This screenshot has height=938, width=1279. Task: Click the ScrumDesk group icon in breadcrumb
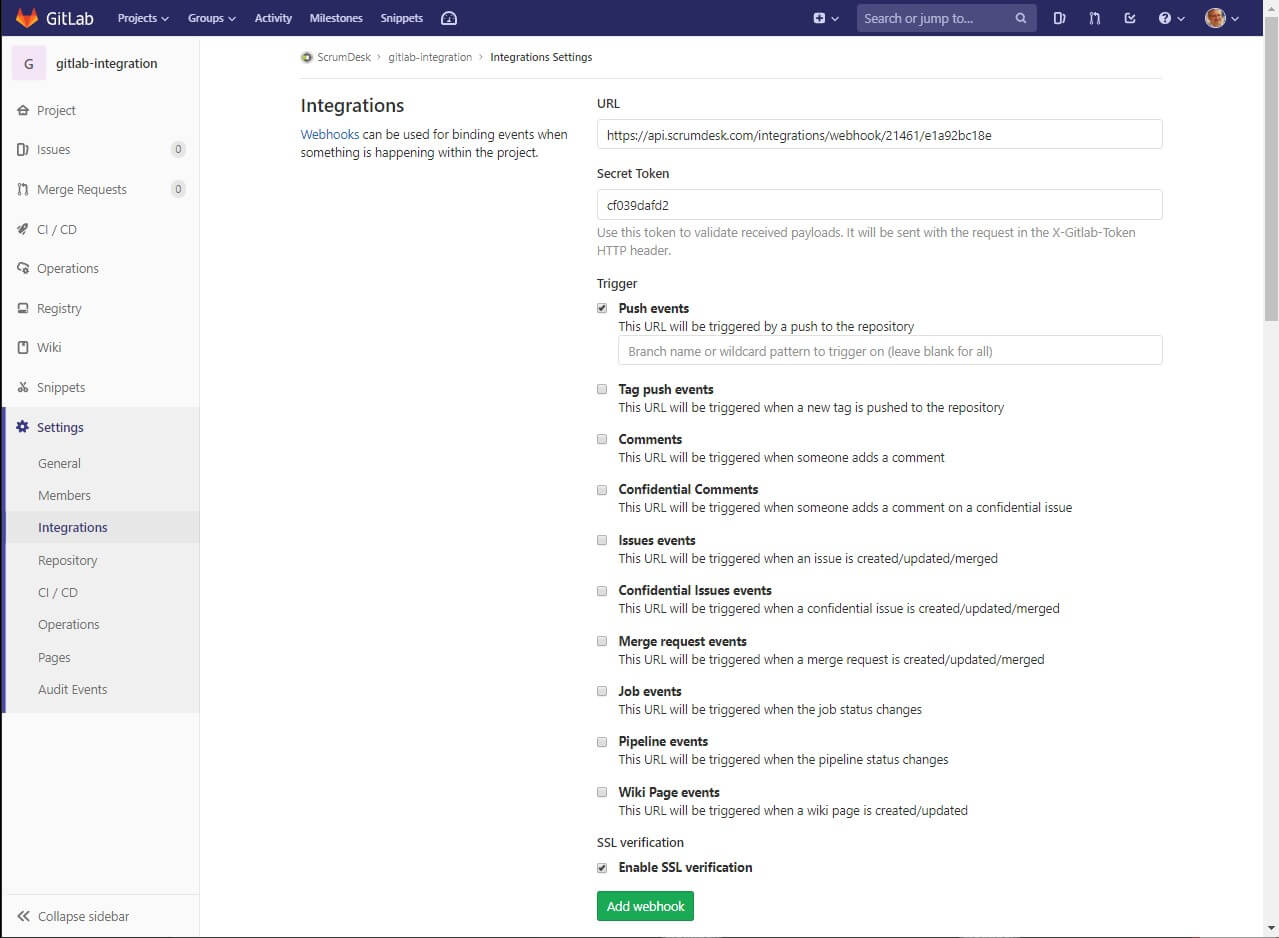click(x=307, y=57)
